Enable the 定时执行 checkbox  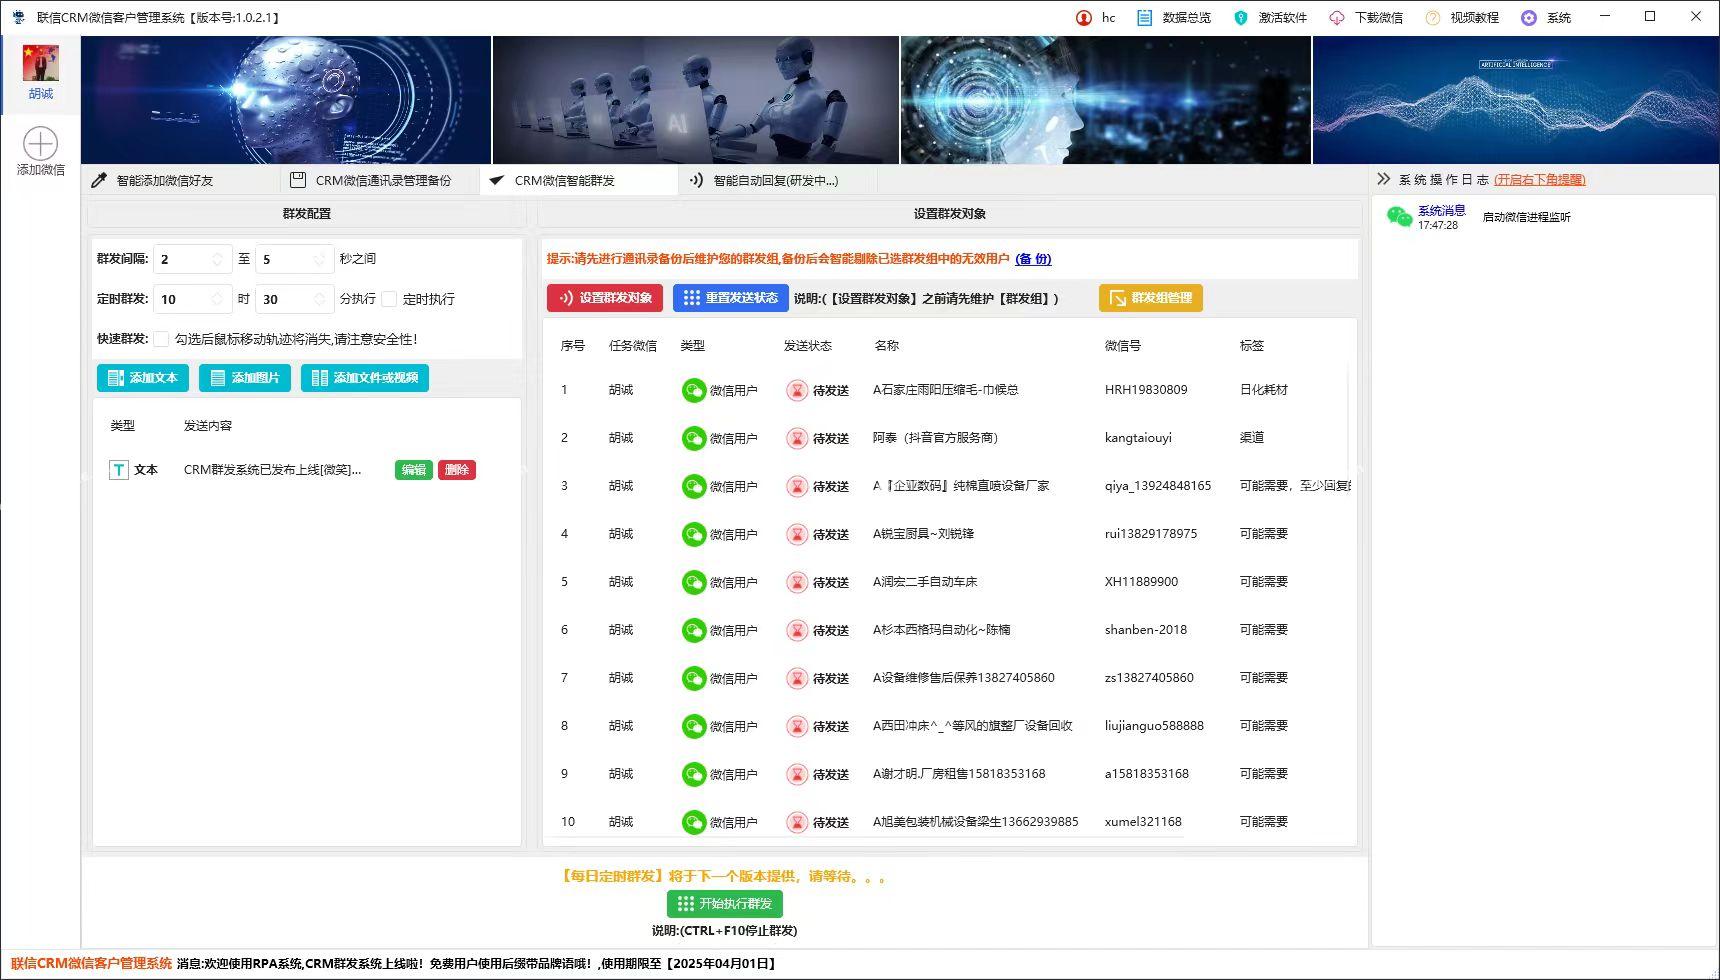pyautogui.click(x=390, y=299)
